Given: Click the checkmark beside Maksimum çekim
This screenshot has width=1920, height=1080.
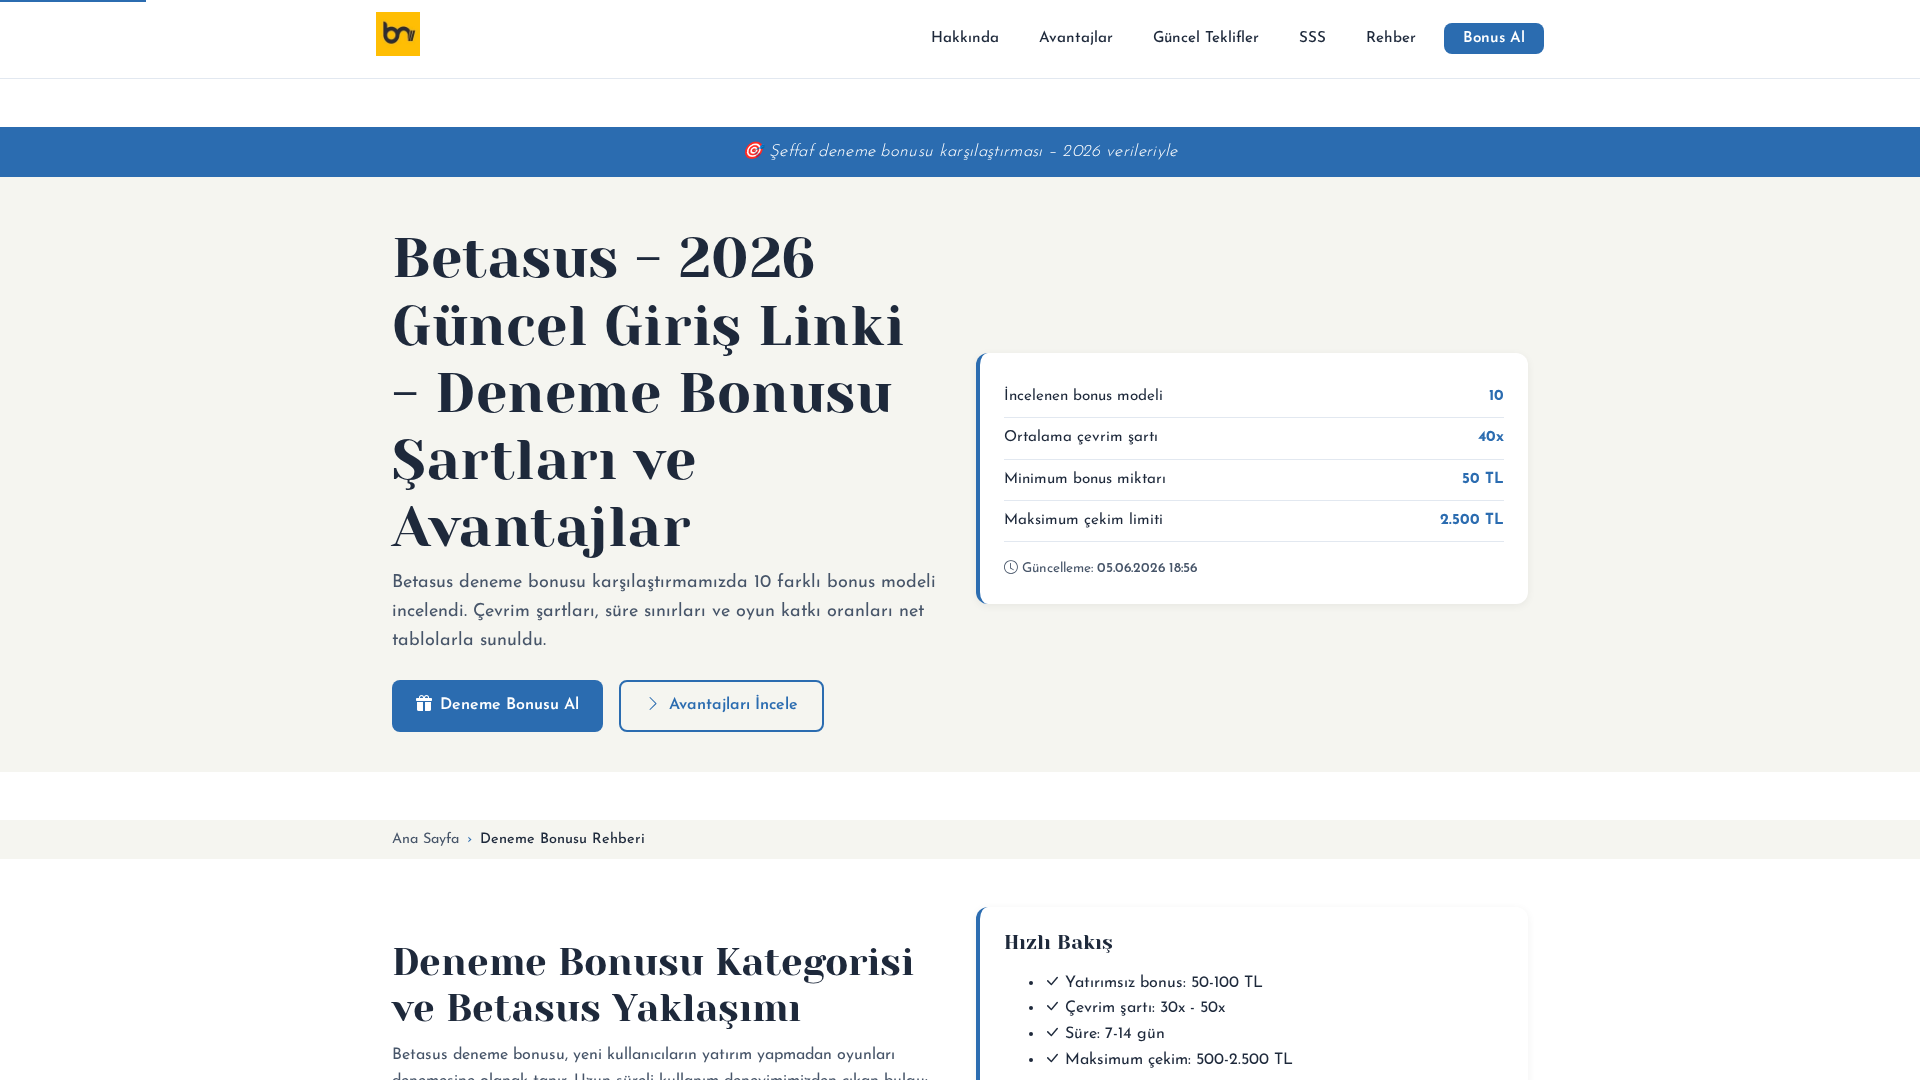Looking at the screenshot, I should point(1052,1059).
